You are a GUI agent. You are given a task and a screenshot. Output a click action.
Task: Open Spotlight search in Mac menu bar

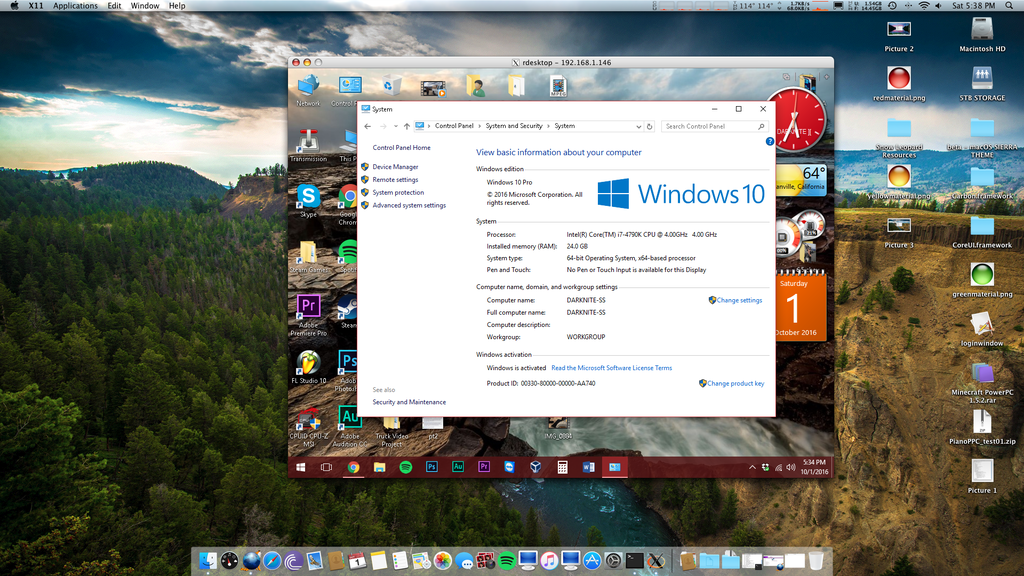[1008, 6]
